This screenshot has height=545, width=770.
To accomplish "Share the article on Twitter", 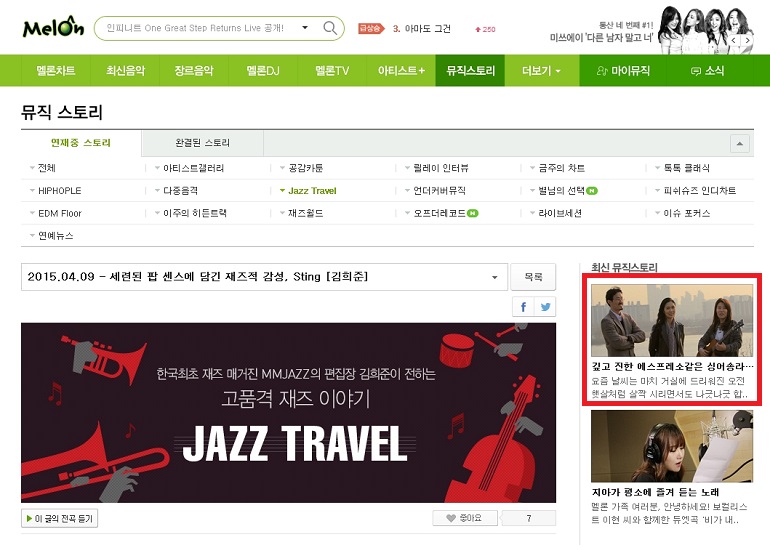I will tap(545, 307).
